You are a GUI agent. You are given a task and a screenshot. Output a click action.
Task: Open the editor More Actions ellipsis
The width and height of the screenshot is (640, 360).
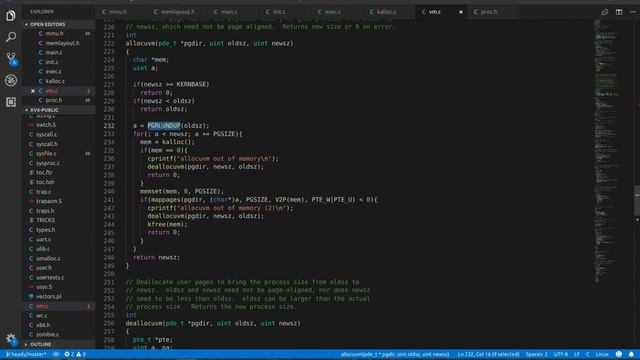[x=633, y=12]
